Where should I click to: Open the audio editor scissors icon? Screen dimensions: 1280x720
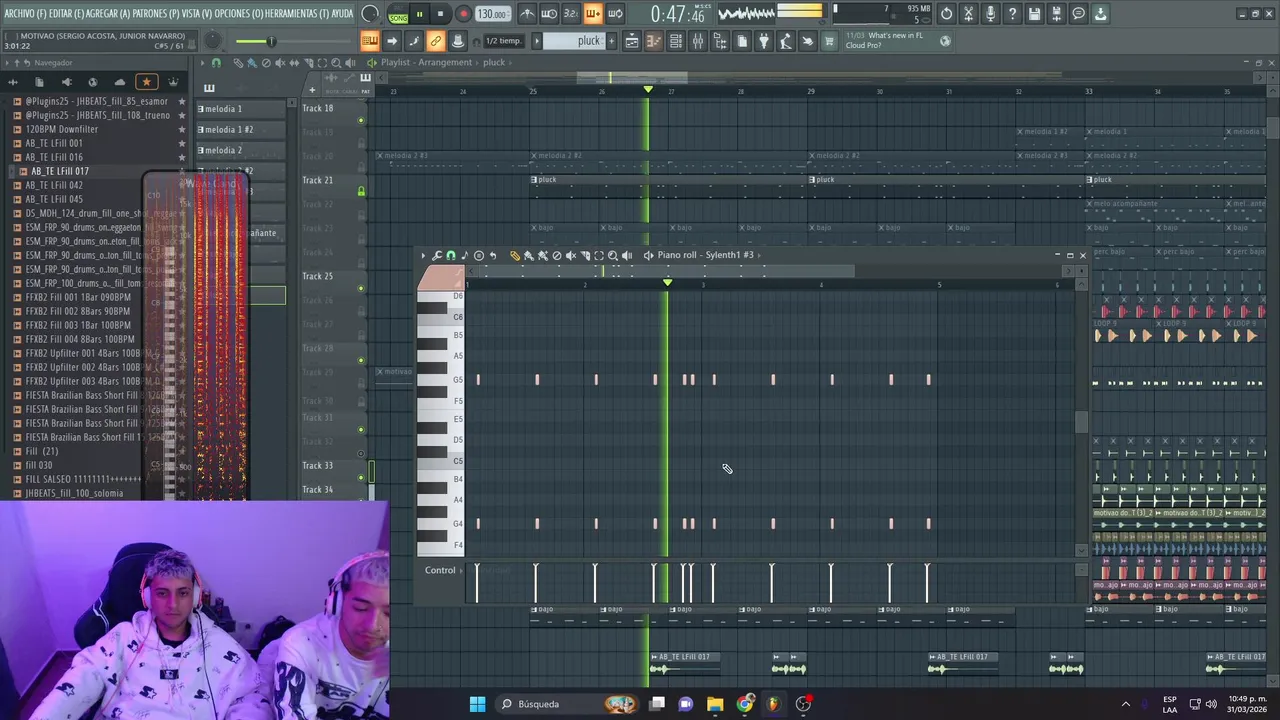[x=968, y=14]
